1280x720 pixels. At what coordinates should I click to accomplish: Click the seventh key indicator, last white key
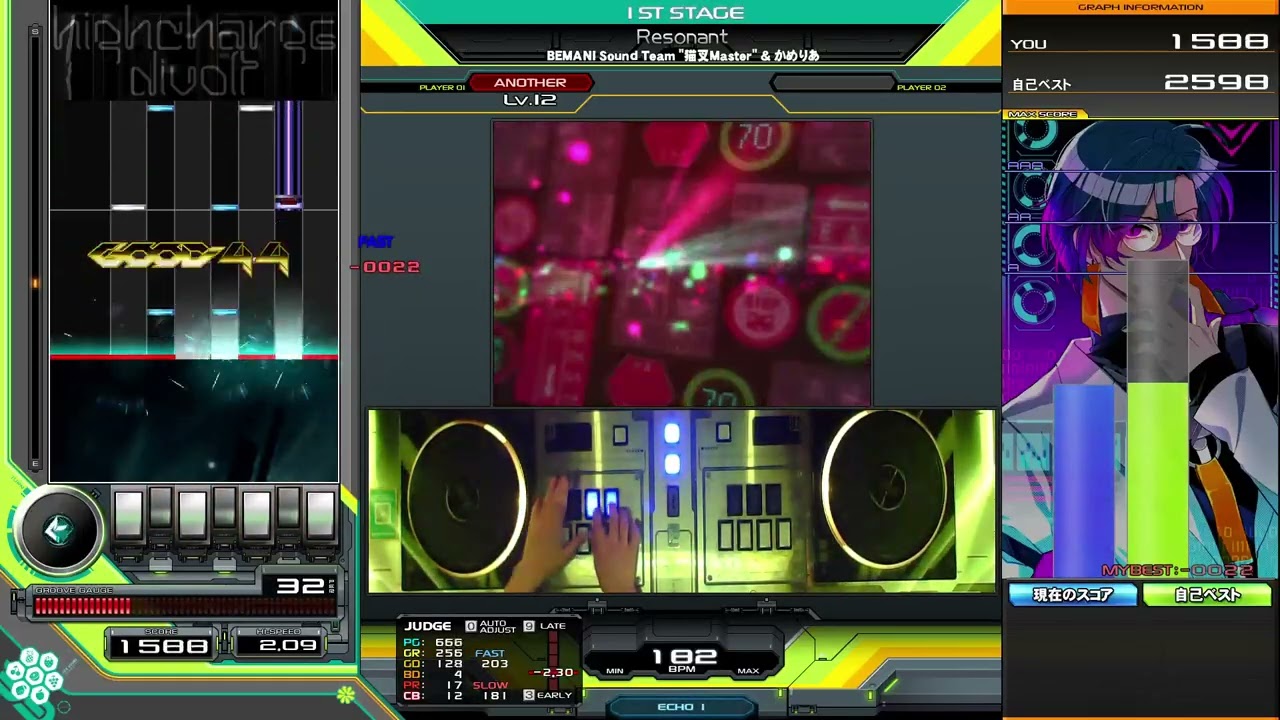(320, 515)
